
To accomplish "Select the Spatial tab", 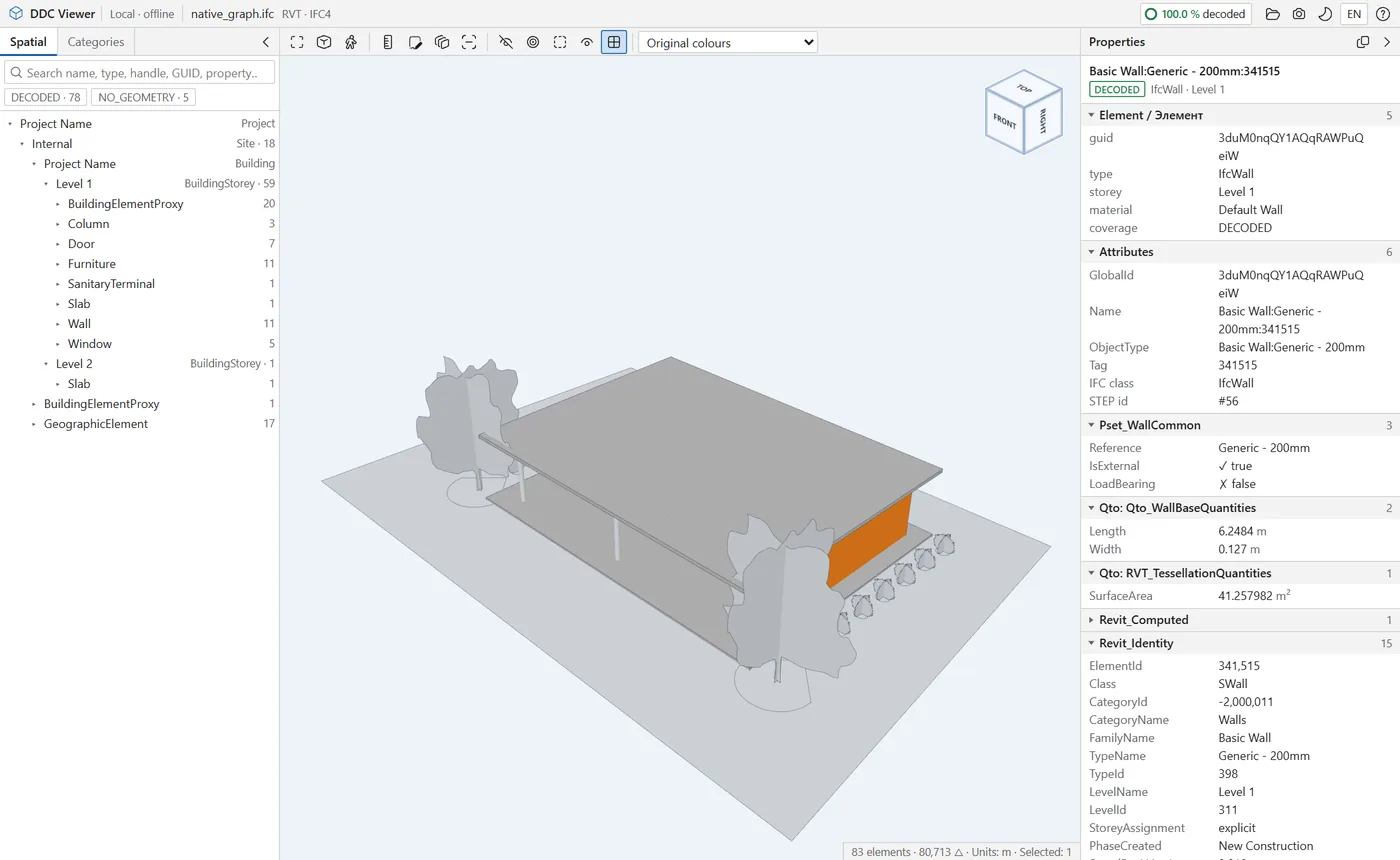I will pyautogui.click(x=28, y=42).
